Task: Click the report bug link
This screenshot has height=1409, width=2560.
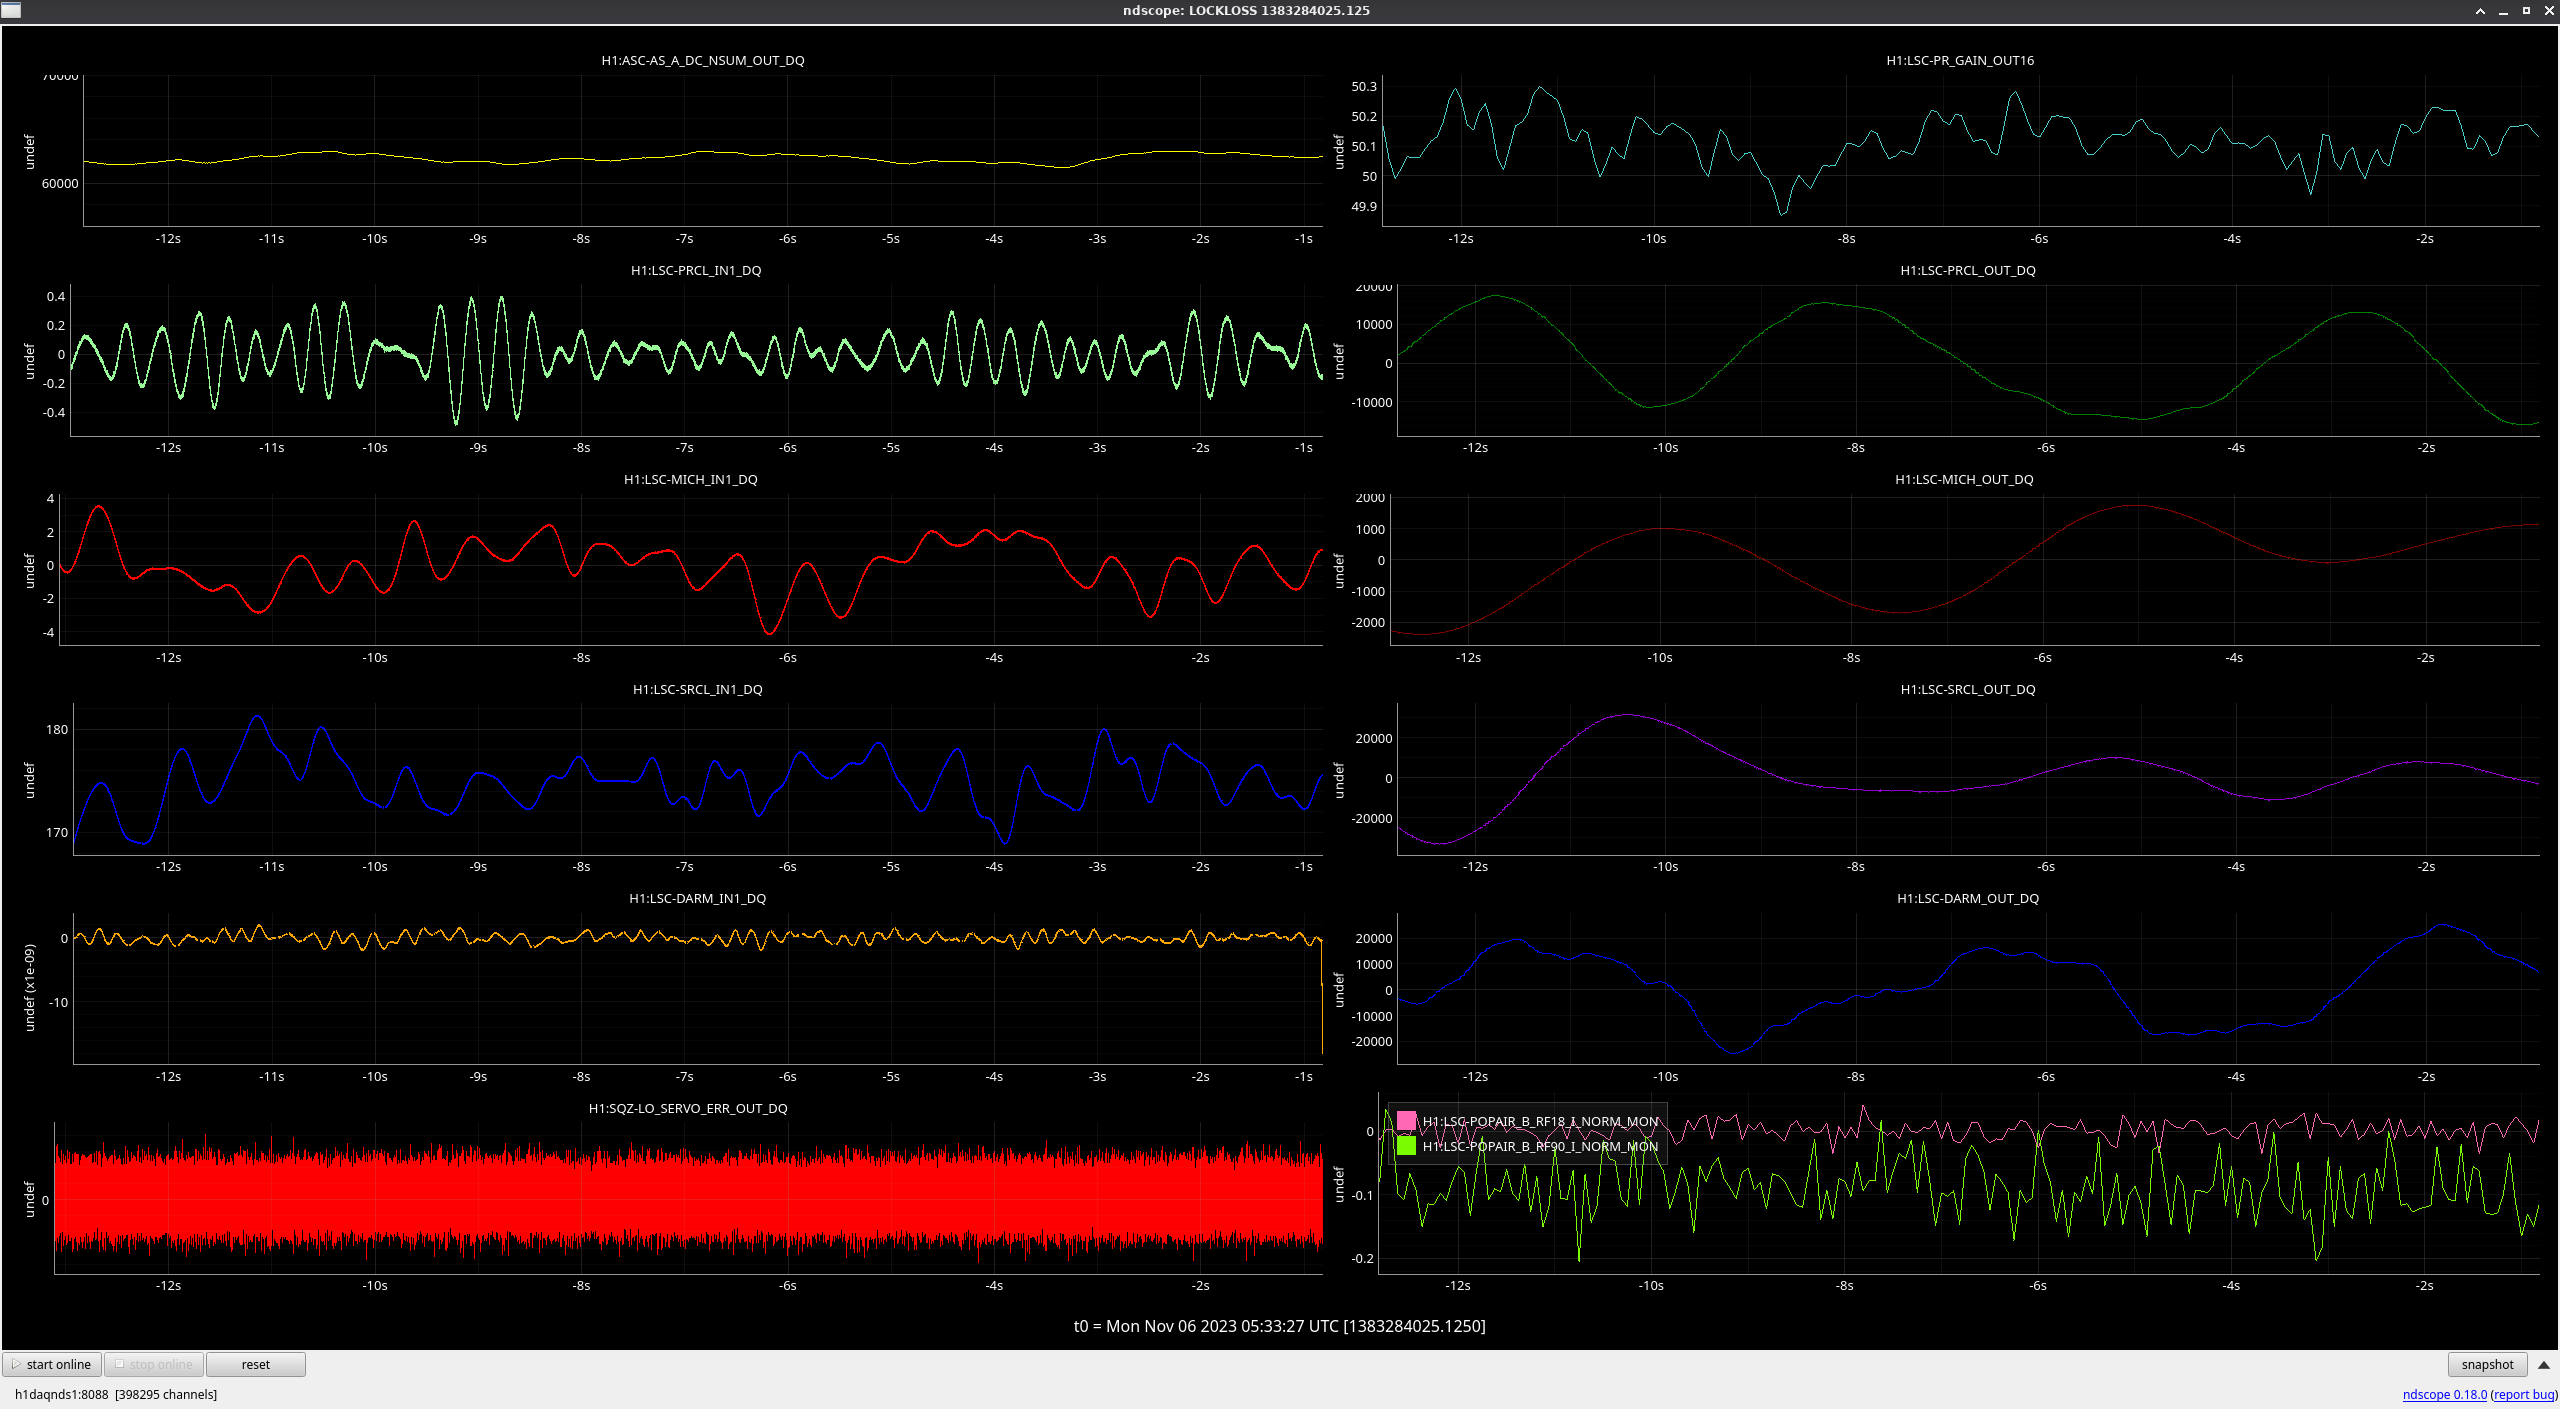Action: (2523, 1394)
